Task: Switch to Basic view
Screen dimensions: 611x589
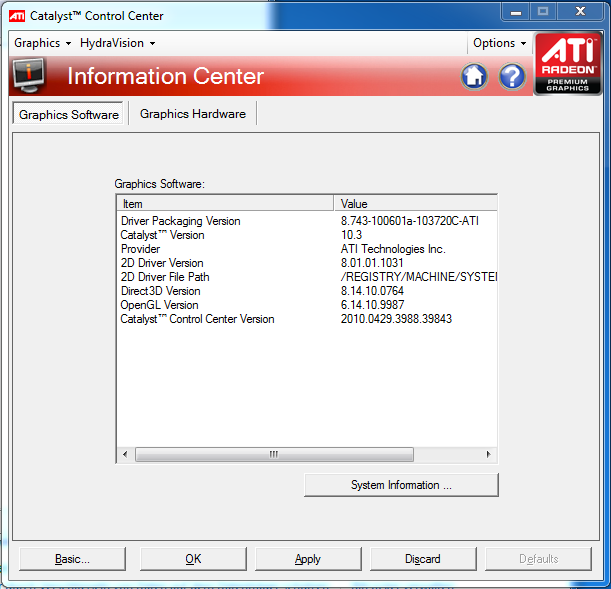Action: pyautogui.click(x=72, y=559)
